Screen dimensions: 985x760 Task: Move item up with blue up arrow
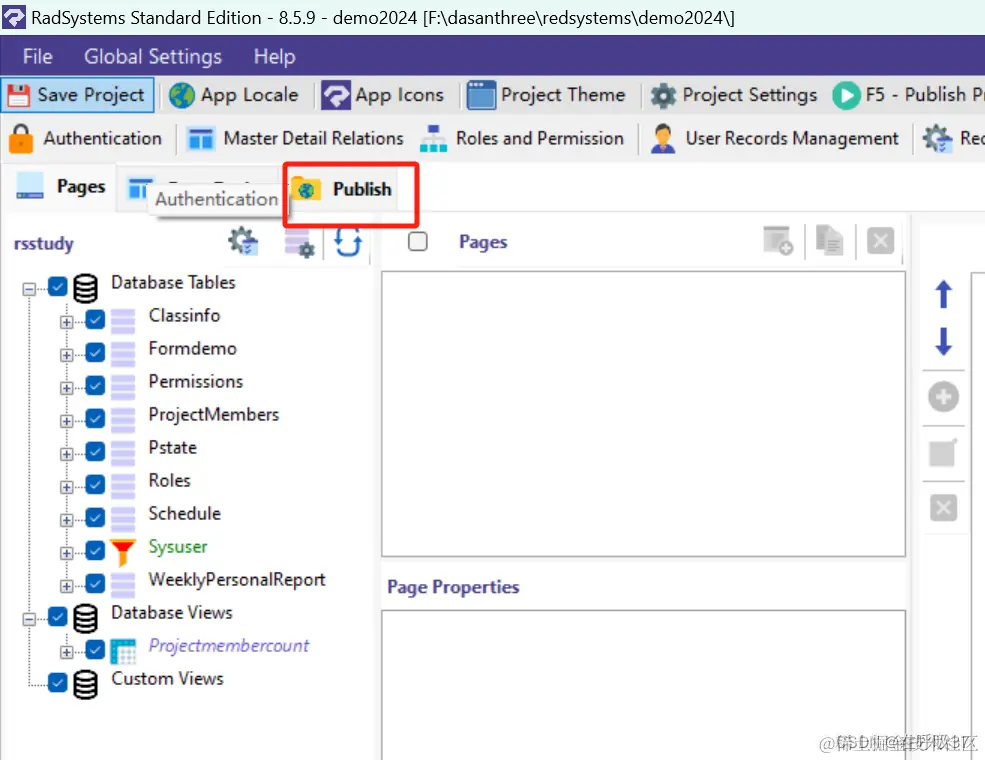[943, 294]
